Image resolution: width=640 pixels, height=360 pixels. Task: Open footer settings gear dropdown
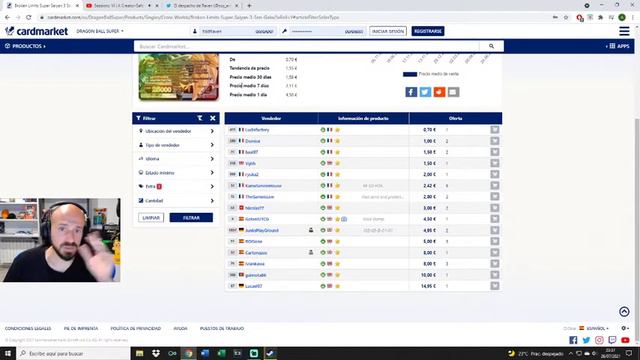(x=624, y=328)
